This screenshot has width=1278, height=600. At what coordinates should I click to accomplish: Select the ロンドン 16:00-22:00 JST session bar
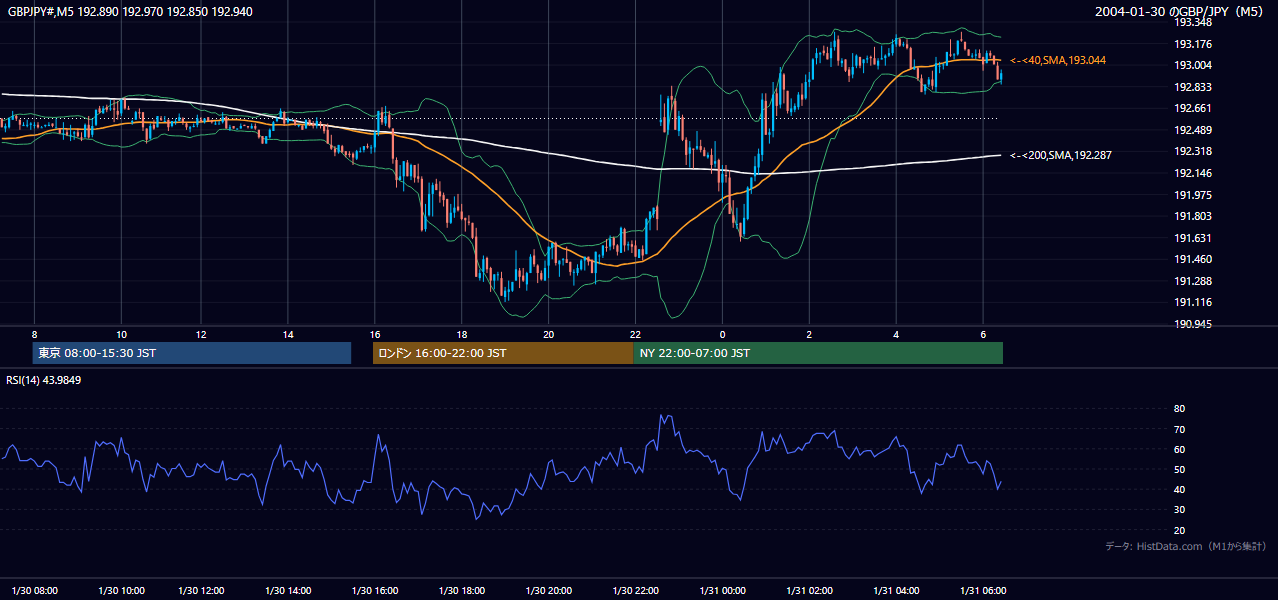[503, 353]
